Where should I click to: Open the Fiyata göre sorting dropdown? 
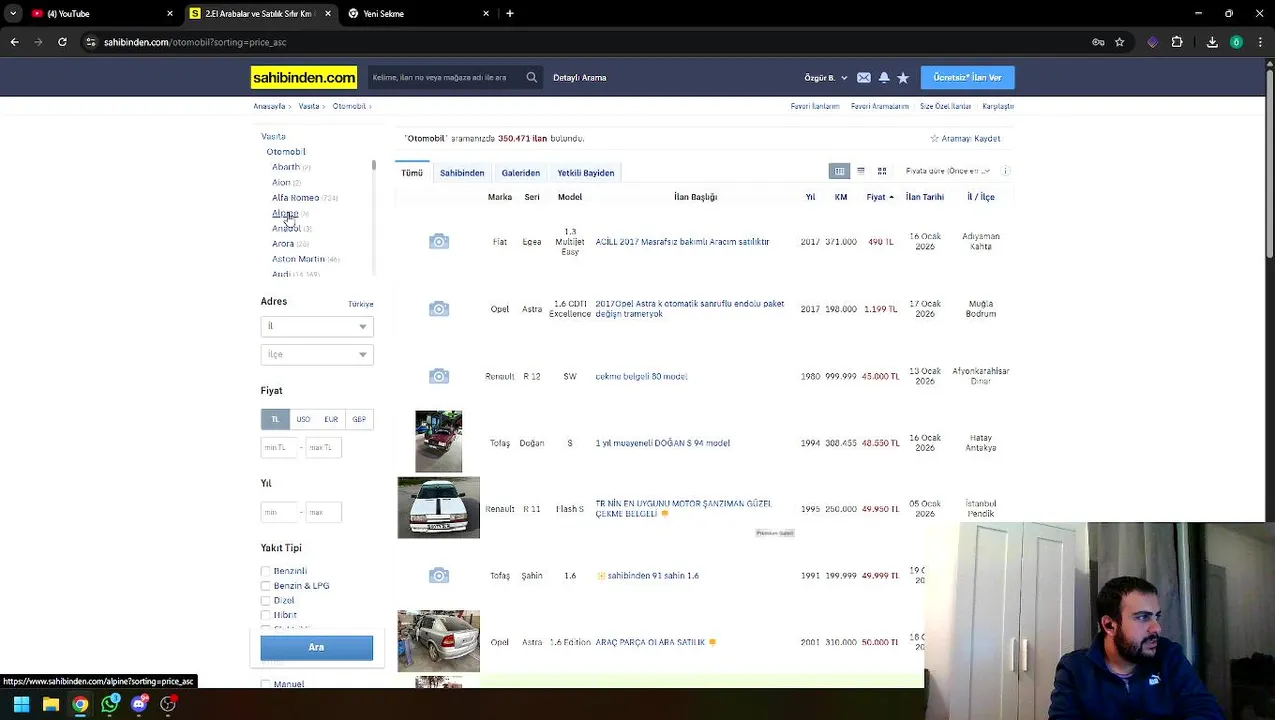tap(947, 171)
